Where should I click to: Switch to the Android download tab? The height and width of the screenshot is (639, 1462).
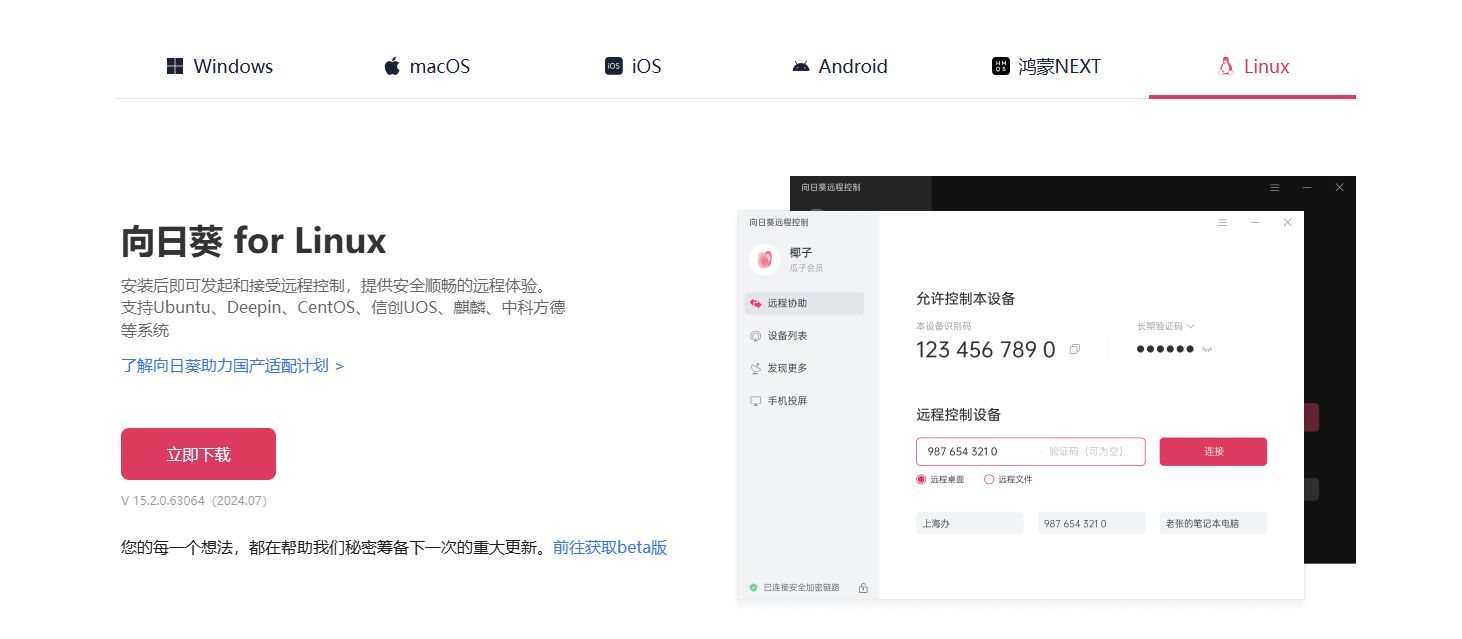840,67
